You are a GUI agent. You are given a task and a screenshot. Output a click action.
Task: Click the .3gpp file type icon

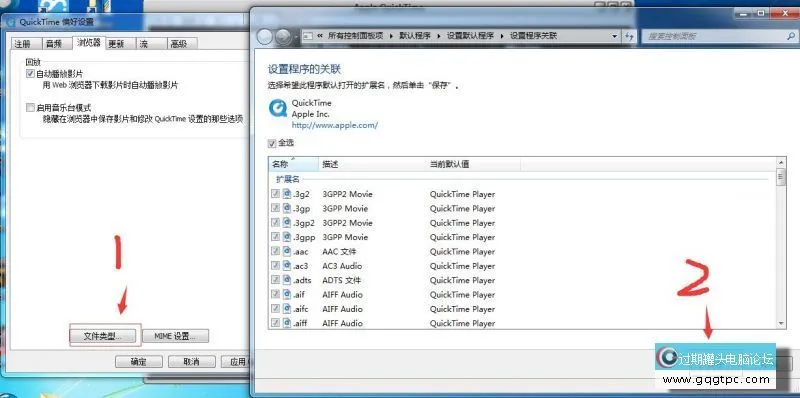[287, 237]
